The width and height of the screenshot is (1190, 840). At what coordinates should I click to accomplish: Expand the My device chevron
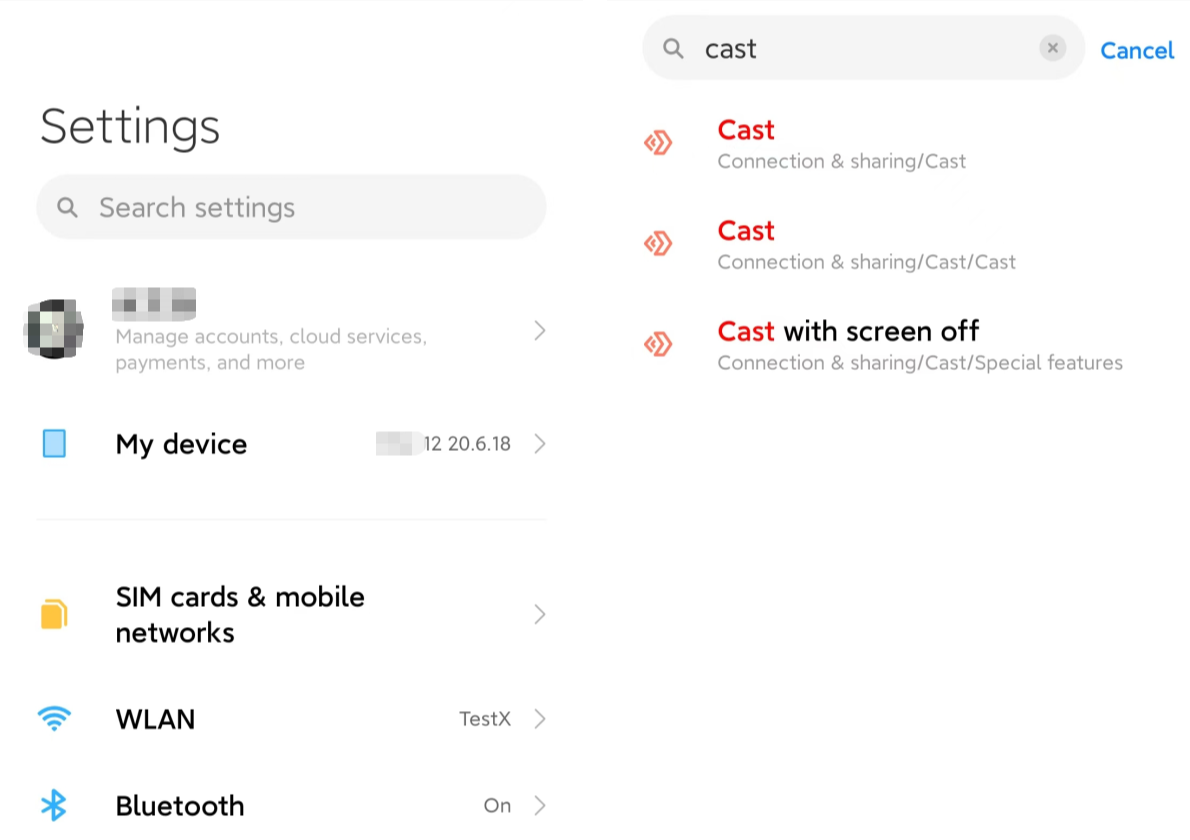pos(540,443)
